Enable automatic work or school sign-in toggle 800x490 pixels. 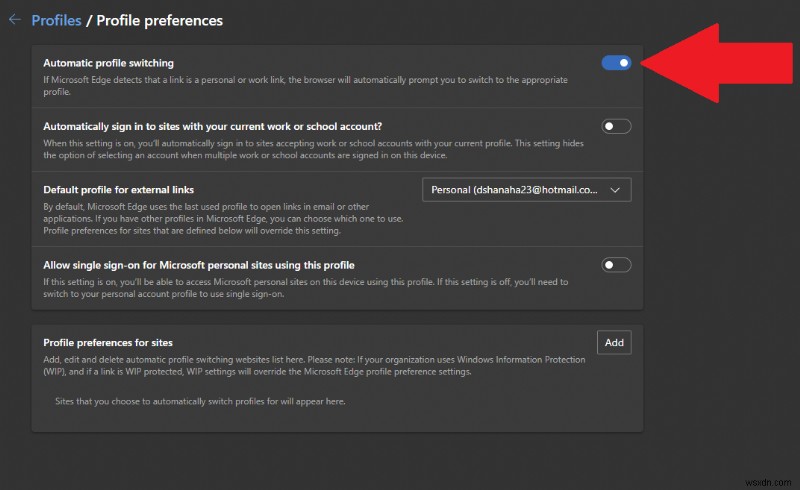(x=616, y=126)
